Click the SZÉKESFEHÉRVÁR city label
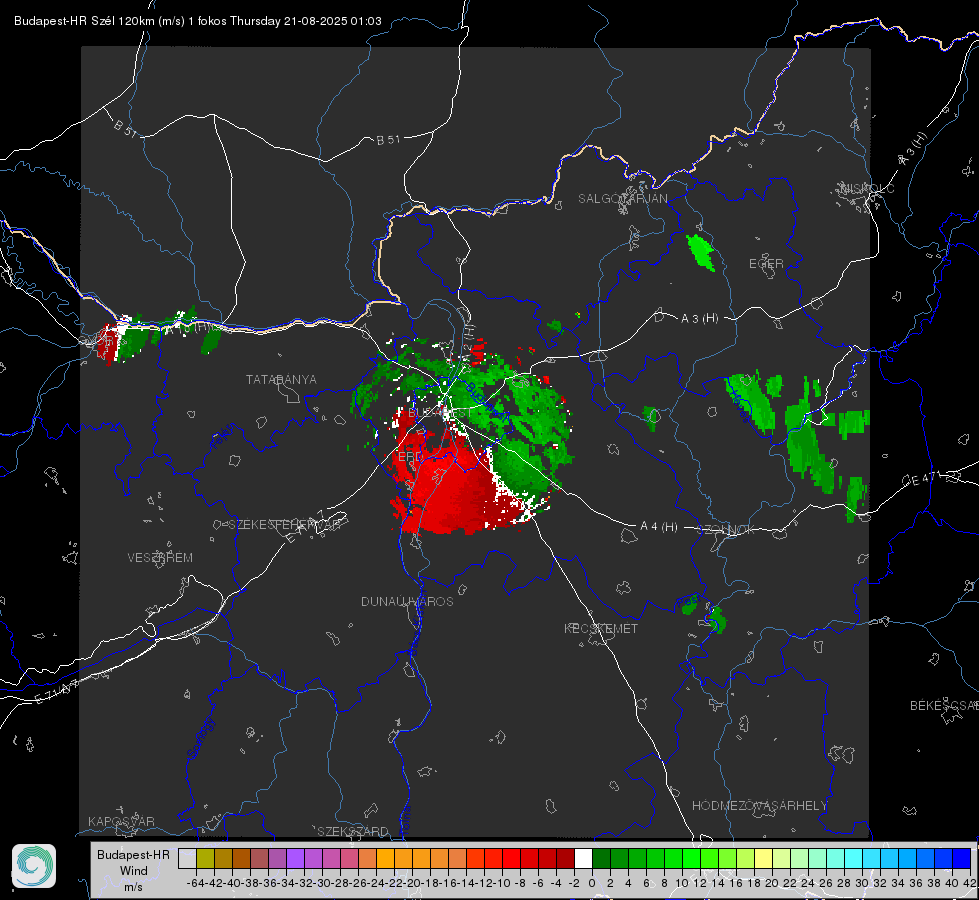The height and width of the screenshot is (900, 979). pos(284,524)
